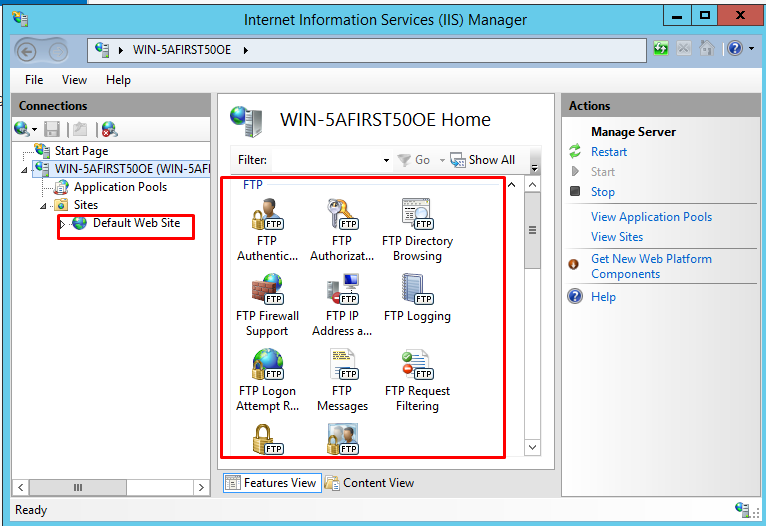Select Application Pools tree item
Viewport: 766px width, 526px height.
(x=120, y=187)
